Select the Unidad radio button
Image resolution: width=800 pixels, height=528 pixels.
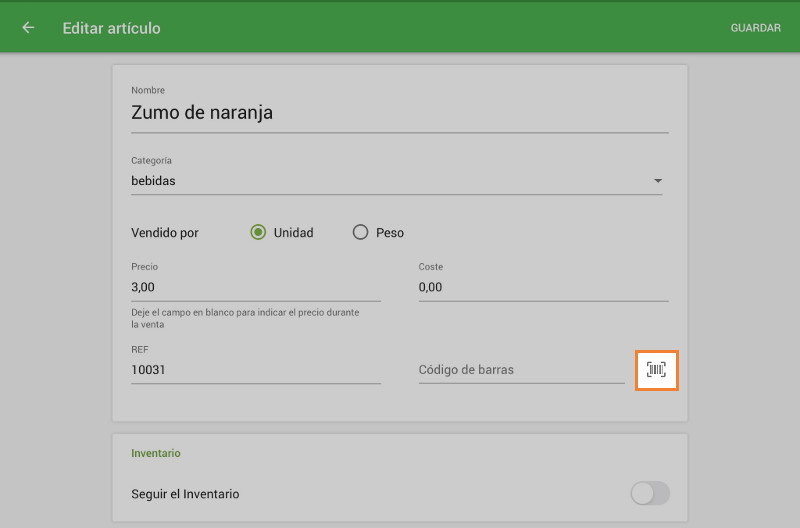pos(258,233)
